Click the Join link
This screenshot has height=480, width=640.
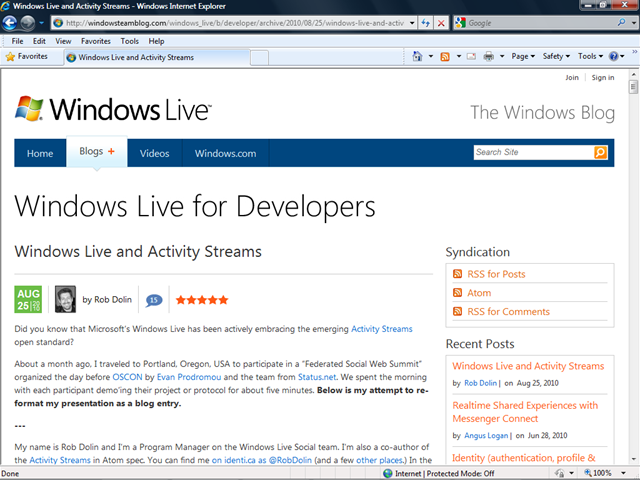[x=572, y=78]
